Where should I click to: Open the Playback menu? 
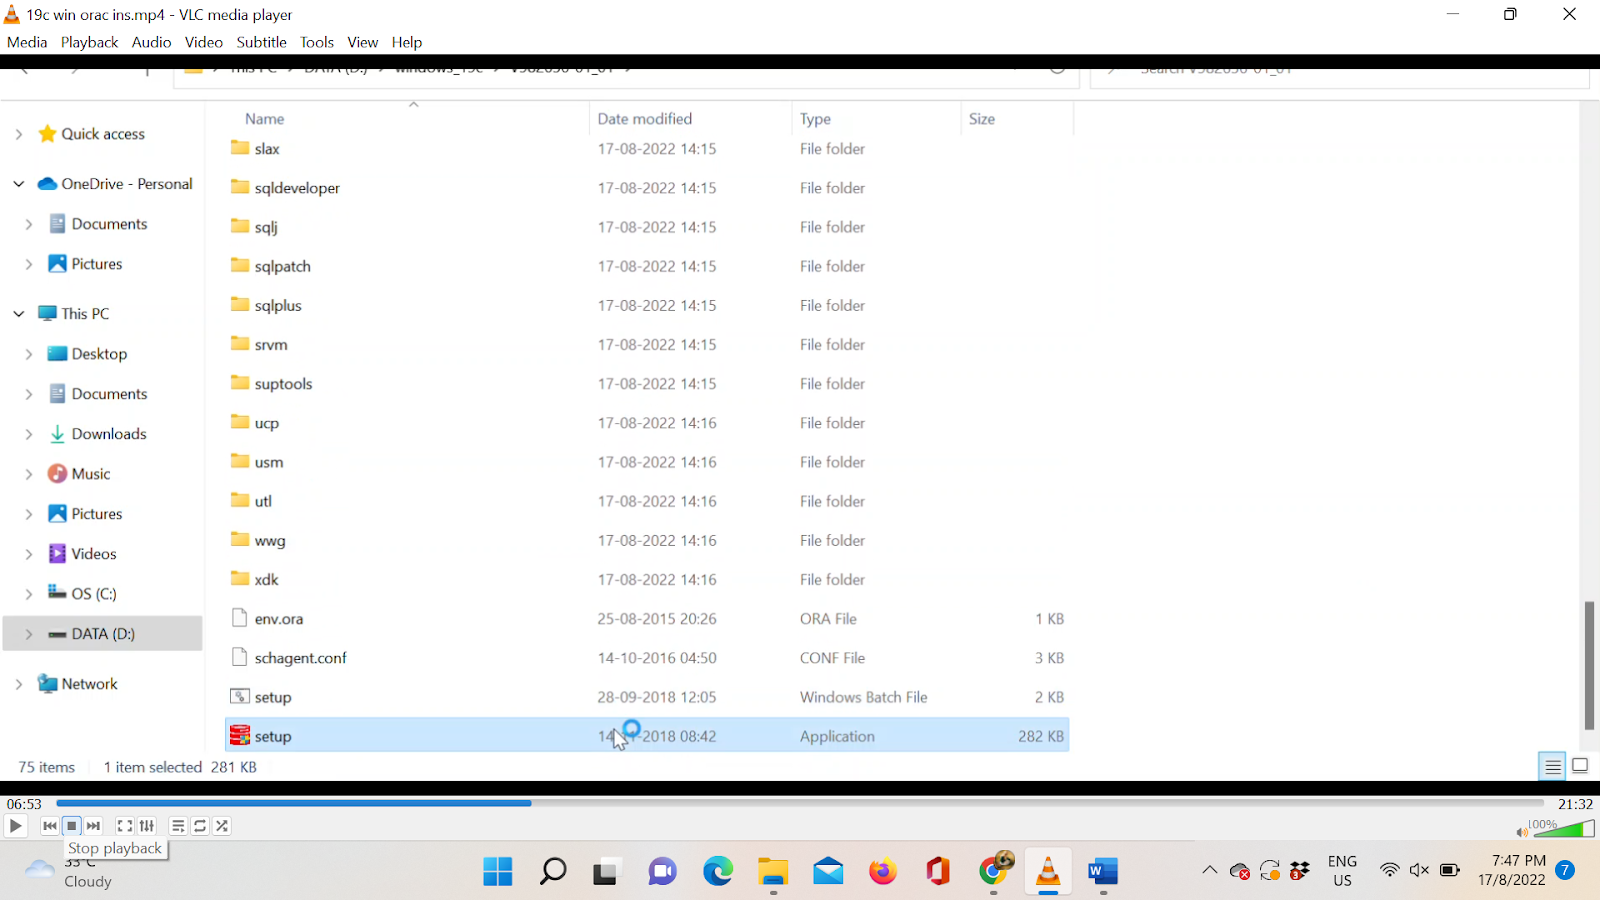(89, 42)
